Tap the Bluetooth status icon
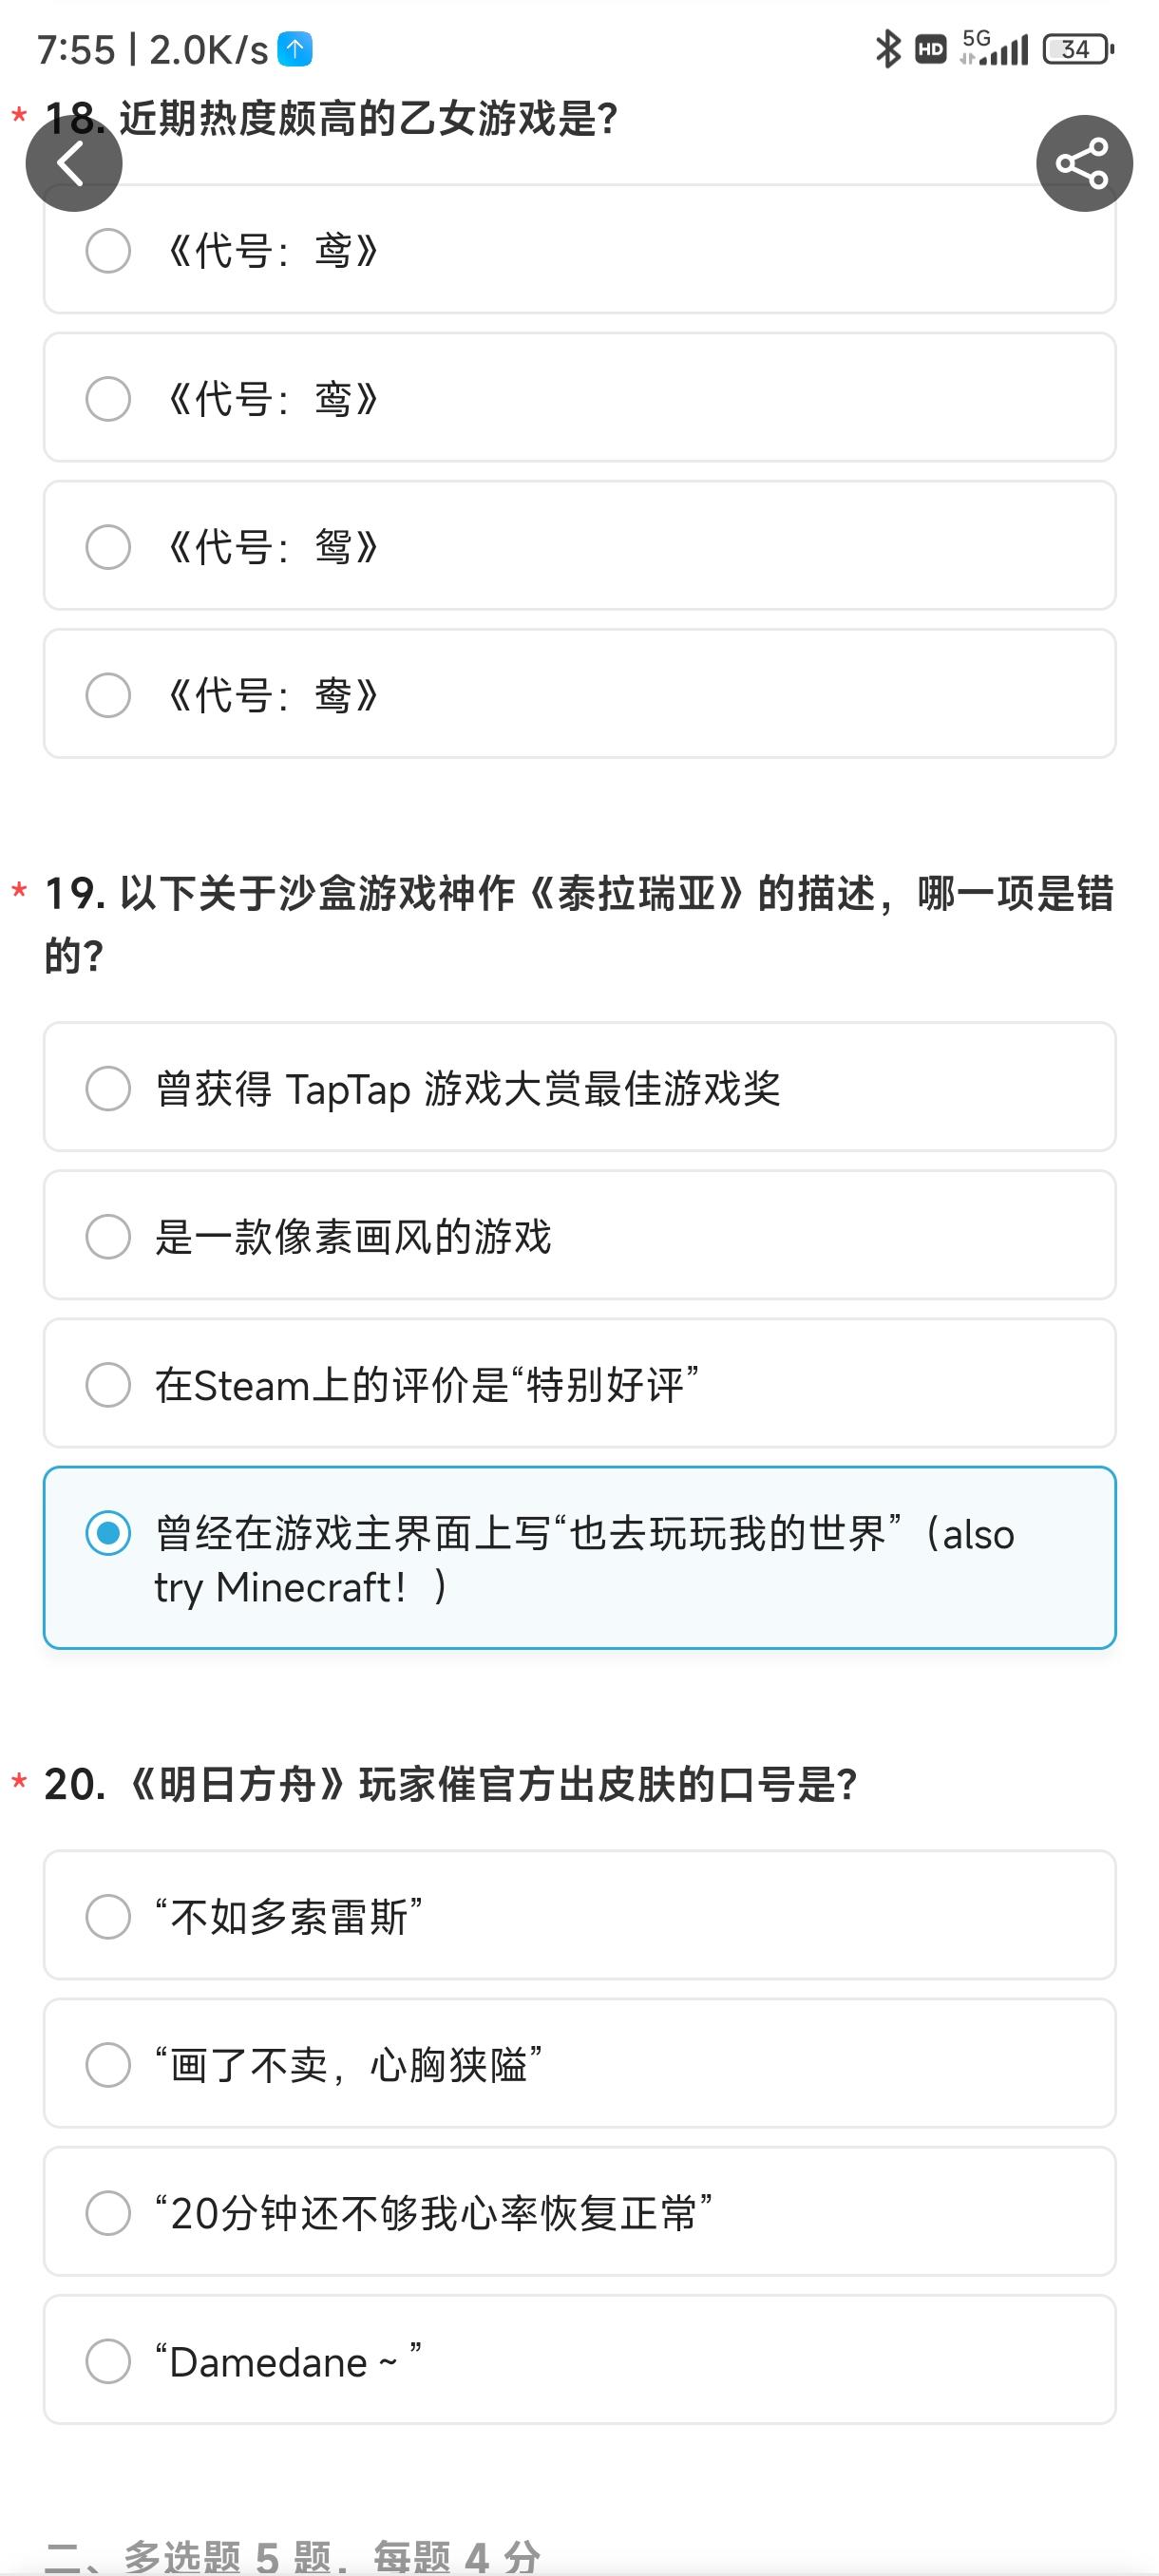The height and width of the screenshot is (2576, 1159). (x=887, y=49)
